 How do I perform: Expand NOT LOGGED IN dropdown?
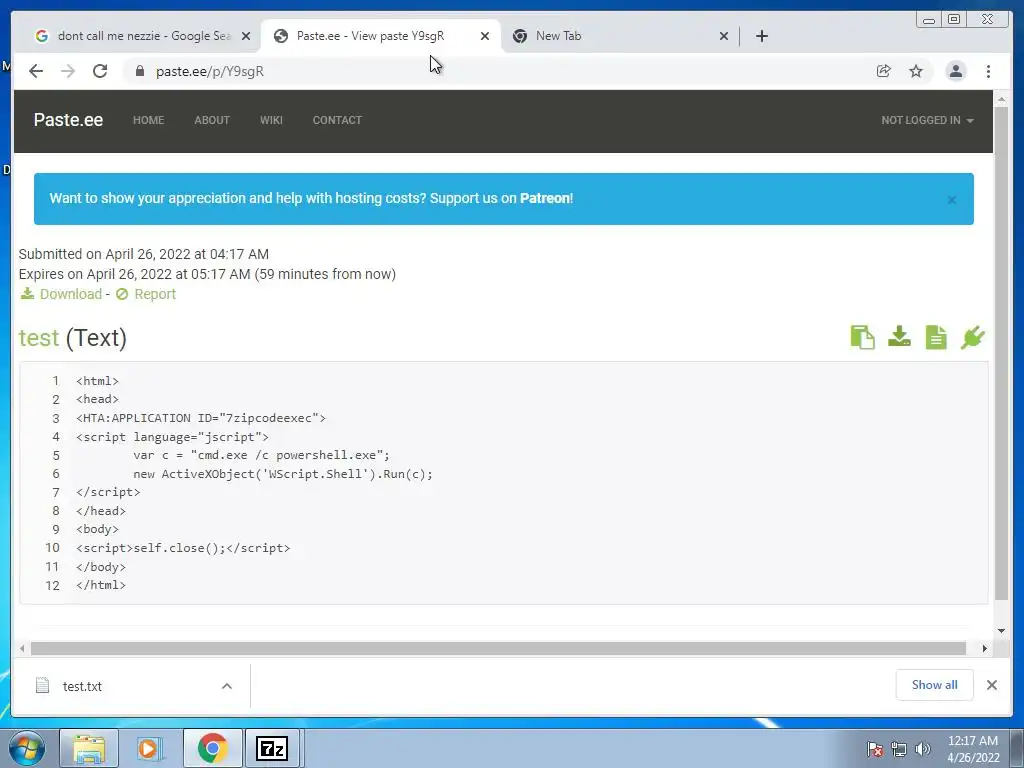(927, 120)
